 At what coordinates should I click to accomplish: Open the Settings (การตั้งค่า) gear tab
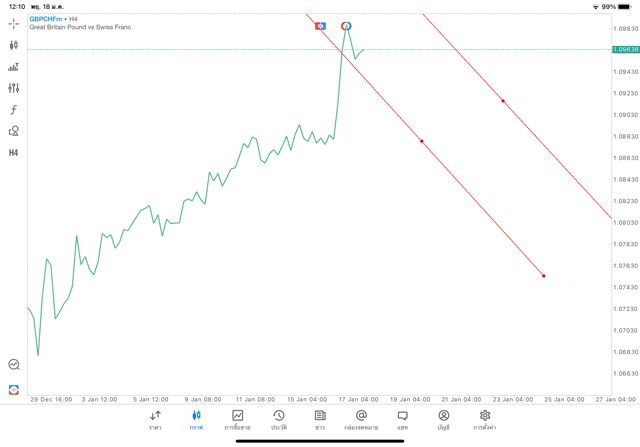485,419
